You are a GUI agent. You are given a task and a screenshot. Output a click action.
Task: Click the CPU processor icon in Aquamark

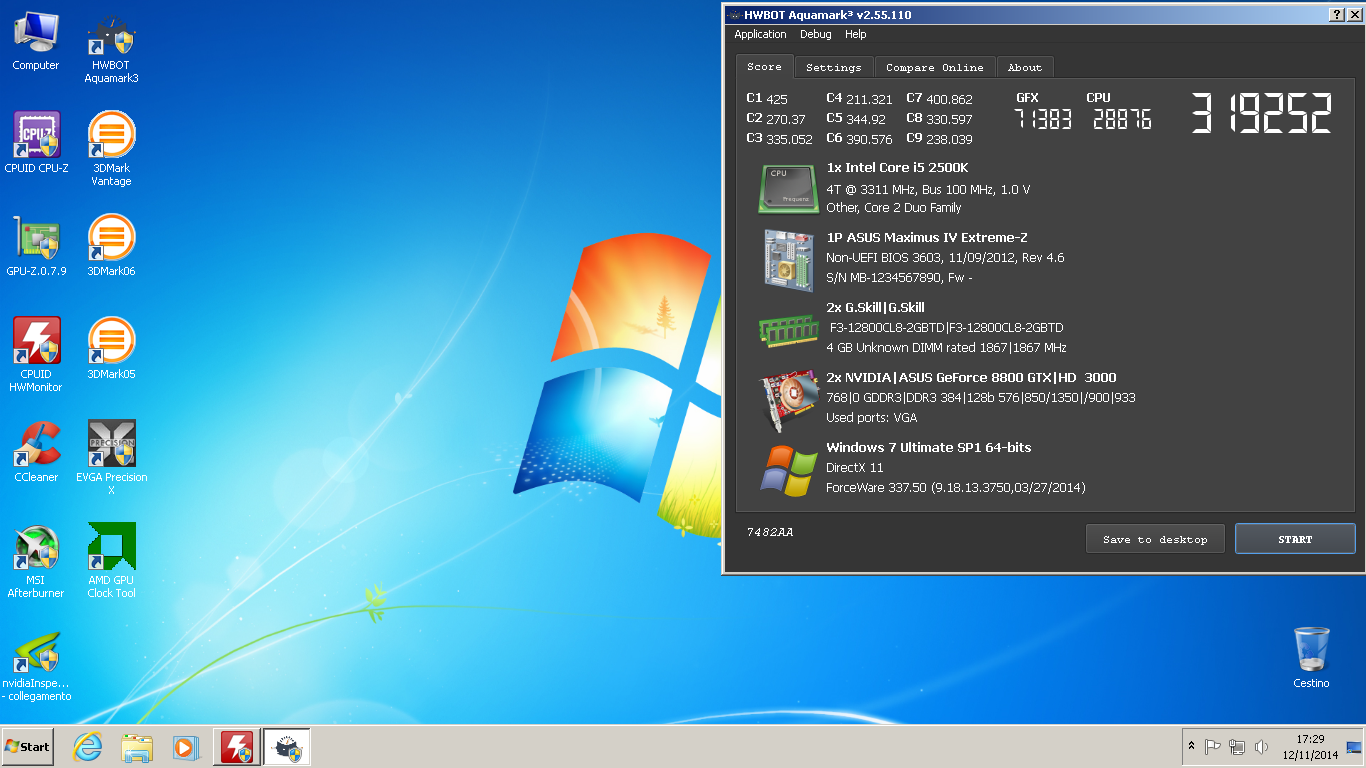788,188
